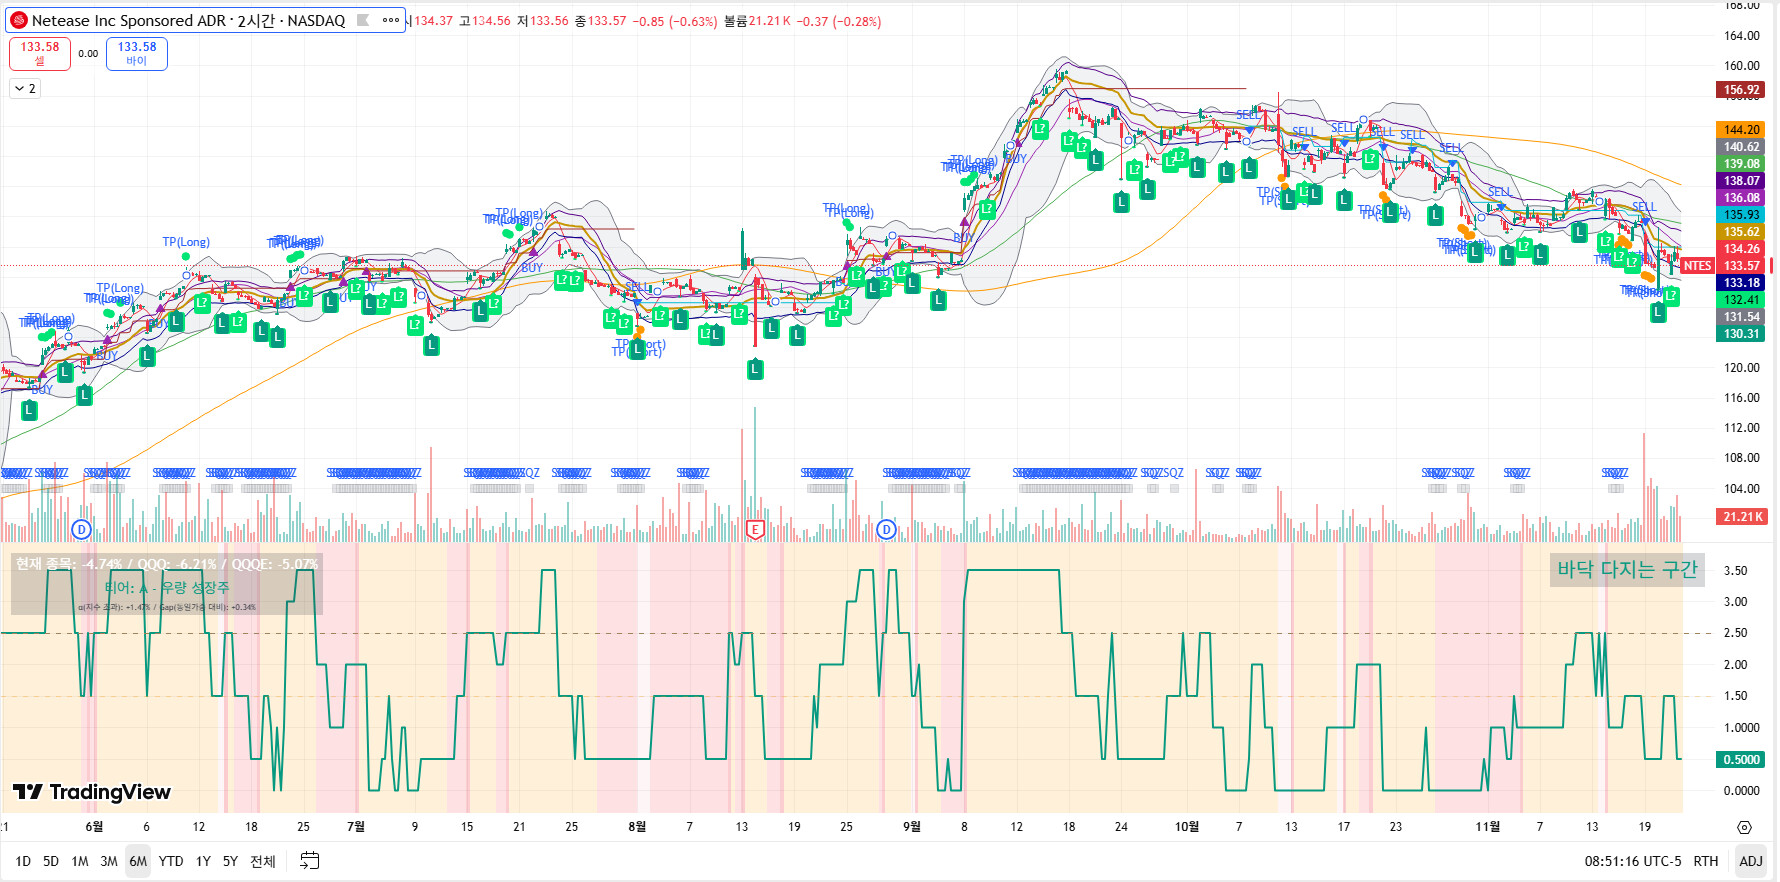Open the timezone menu showing UTC-5
This screenshot has height=882, width=1780.
(x=1632, y=861)
